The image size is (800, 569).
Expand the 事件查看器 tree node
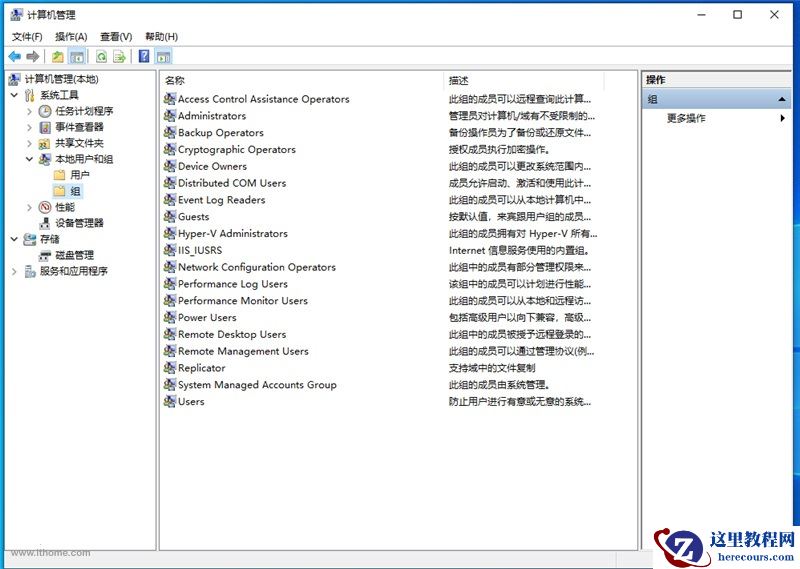pos(29,127)
